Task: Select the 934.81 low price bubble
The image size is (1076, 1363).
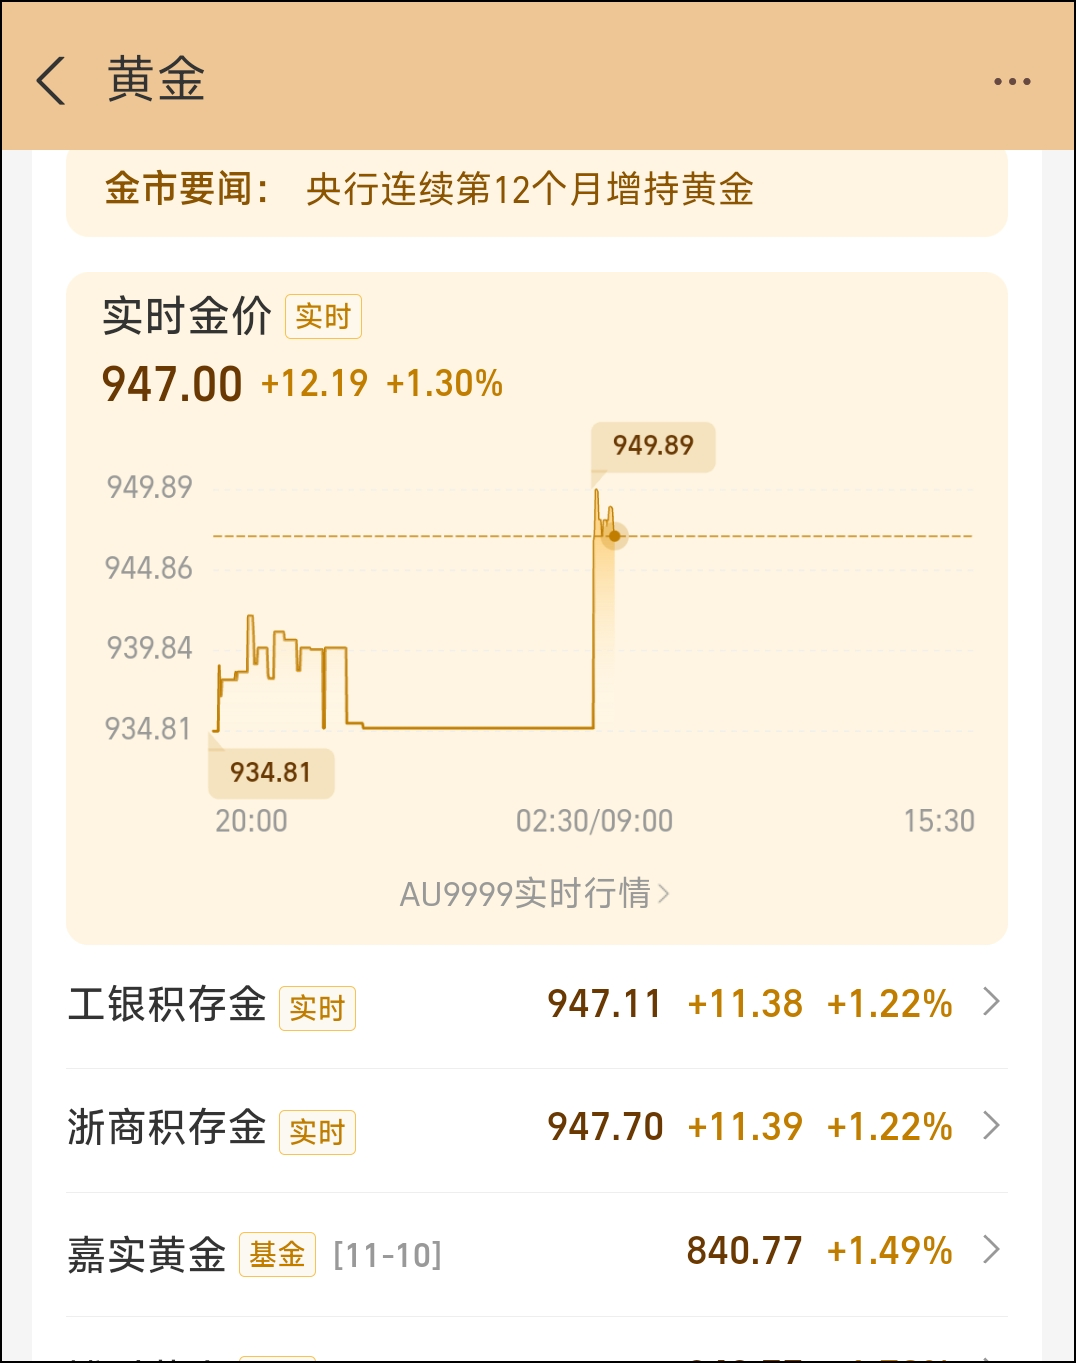Action: (271, 773)
